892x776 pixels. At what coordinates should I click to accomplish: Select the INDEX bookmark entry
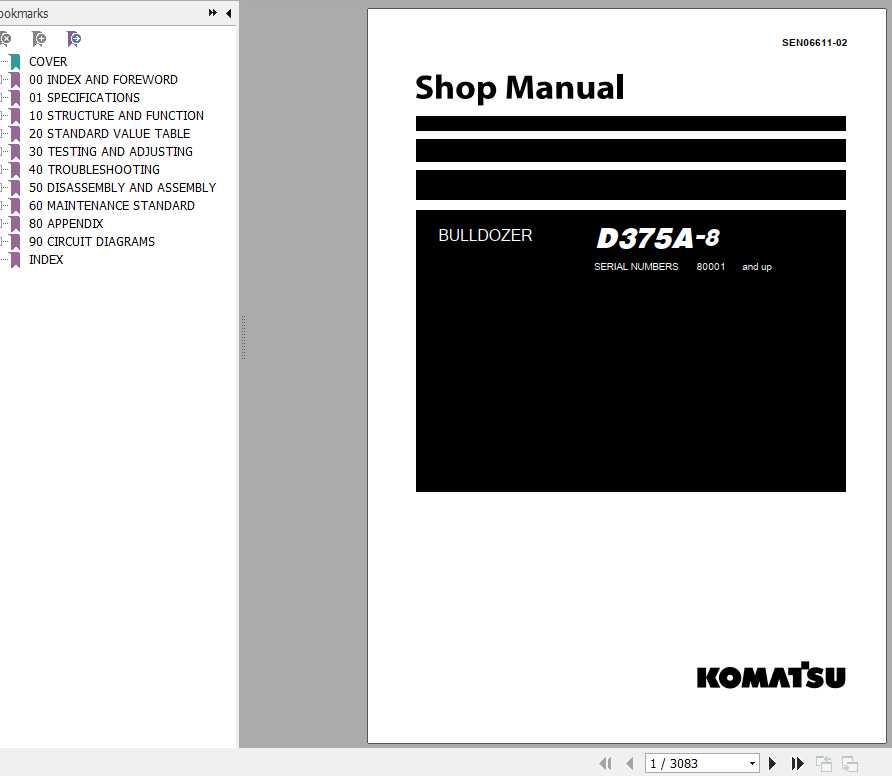[x=46, y=259]
